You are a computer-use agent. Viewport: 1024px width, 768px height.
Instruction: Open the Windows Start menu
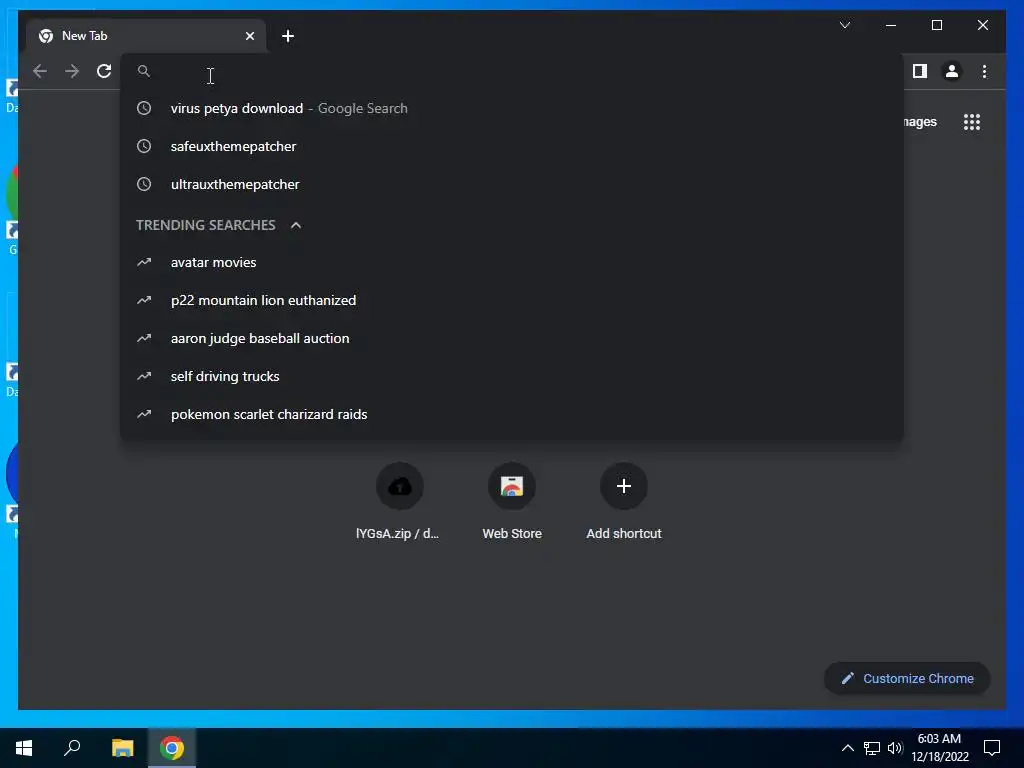[24, 748]
